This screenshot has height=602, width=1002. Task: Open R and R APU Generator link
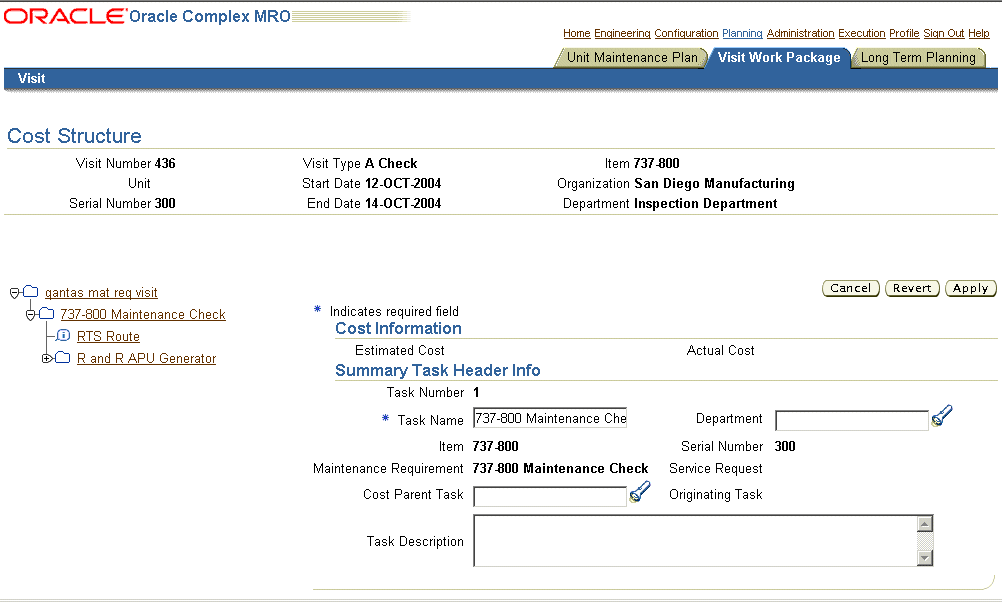pyautogui.click(x=146, y=359)
